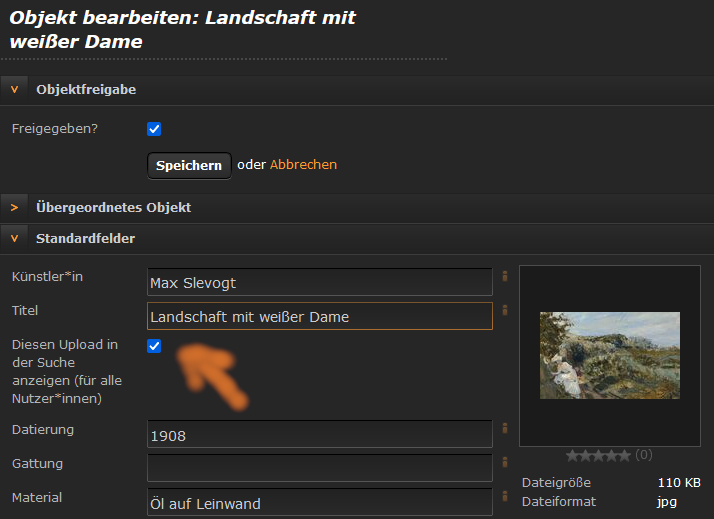Open the landscape painting thumbnail preview
The height and width of the screenshot is (519, 714).
click(610, 355)
